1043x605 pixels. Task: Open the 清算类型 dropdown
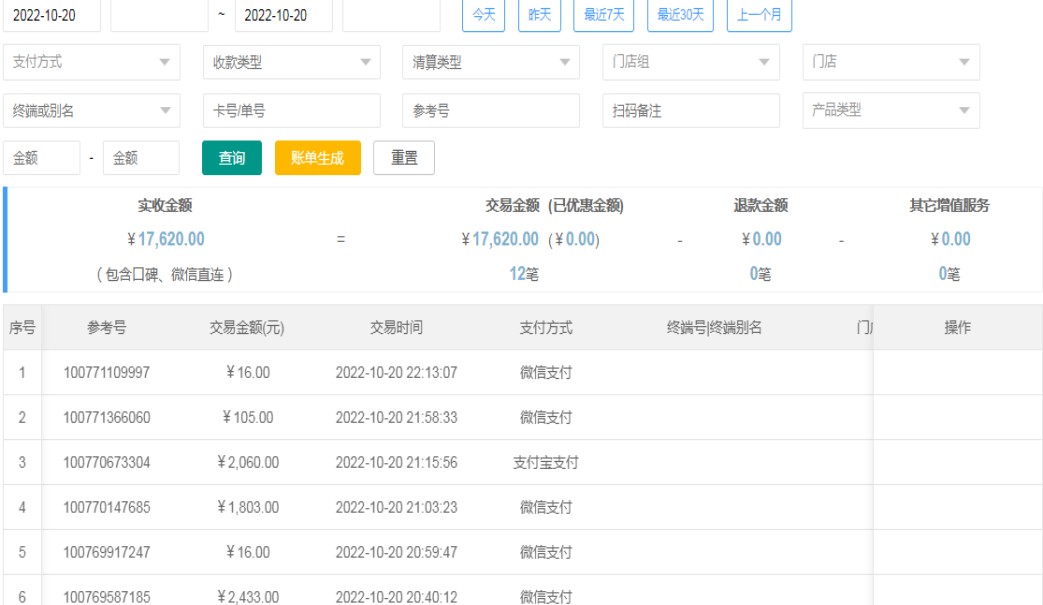[491, 62]
